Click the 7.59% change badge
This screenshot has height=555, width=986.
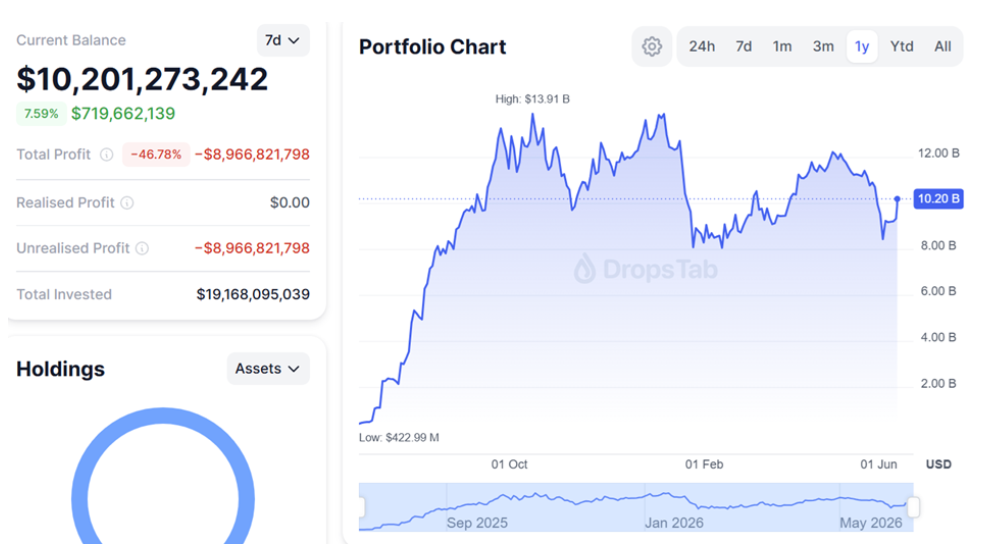[41, 114]
